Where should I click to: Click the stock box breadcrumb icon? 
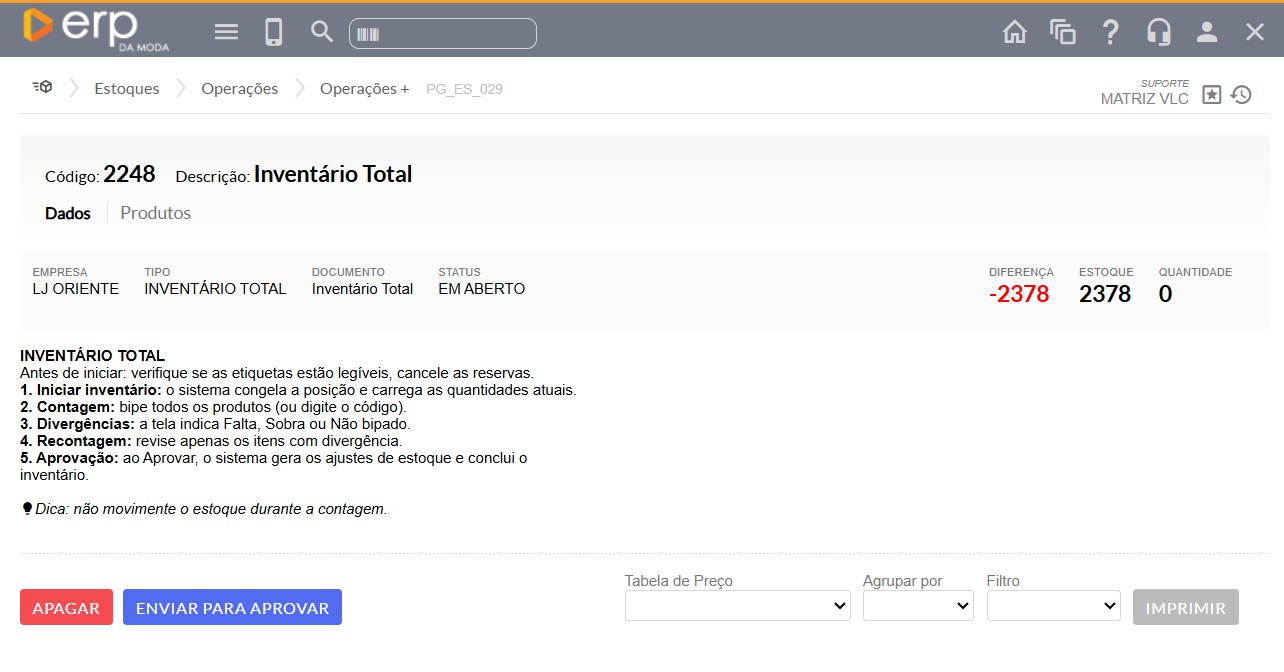coord(42,88)
